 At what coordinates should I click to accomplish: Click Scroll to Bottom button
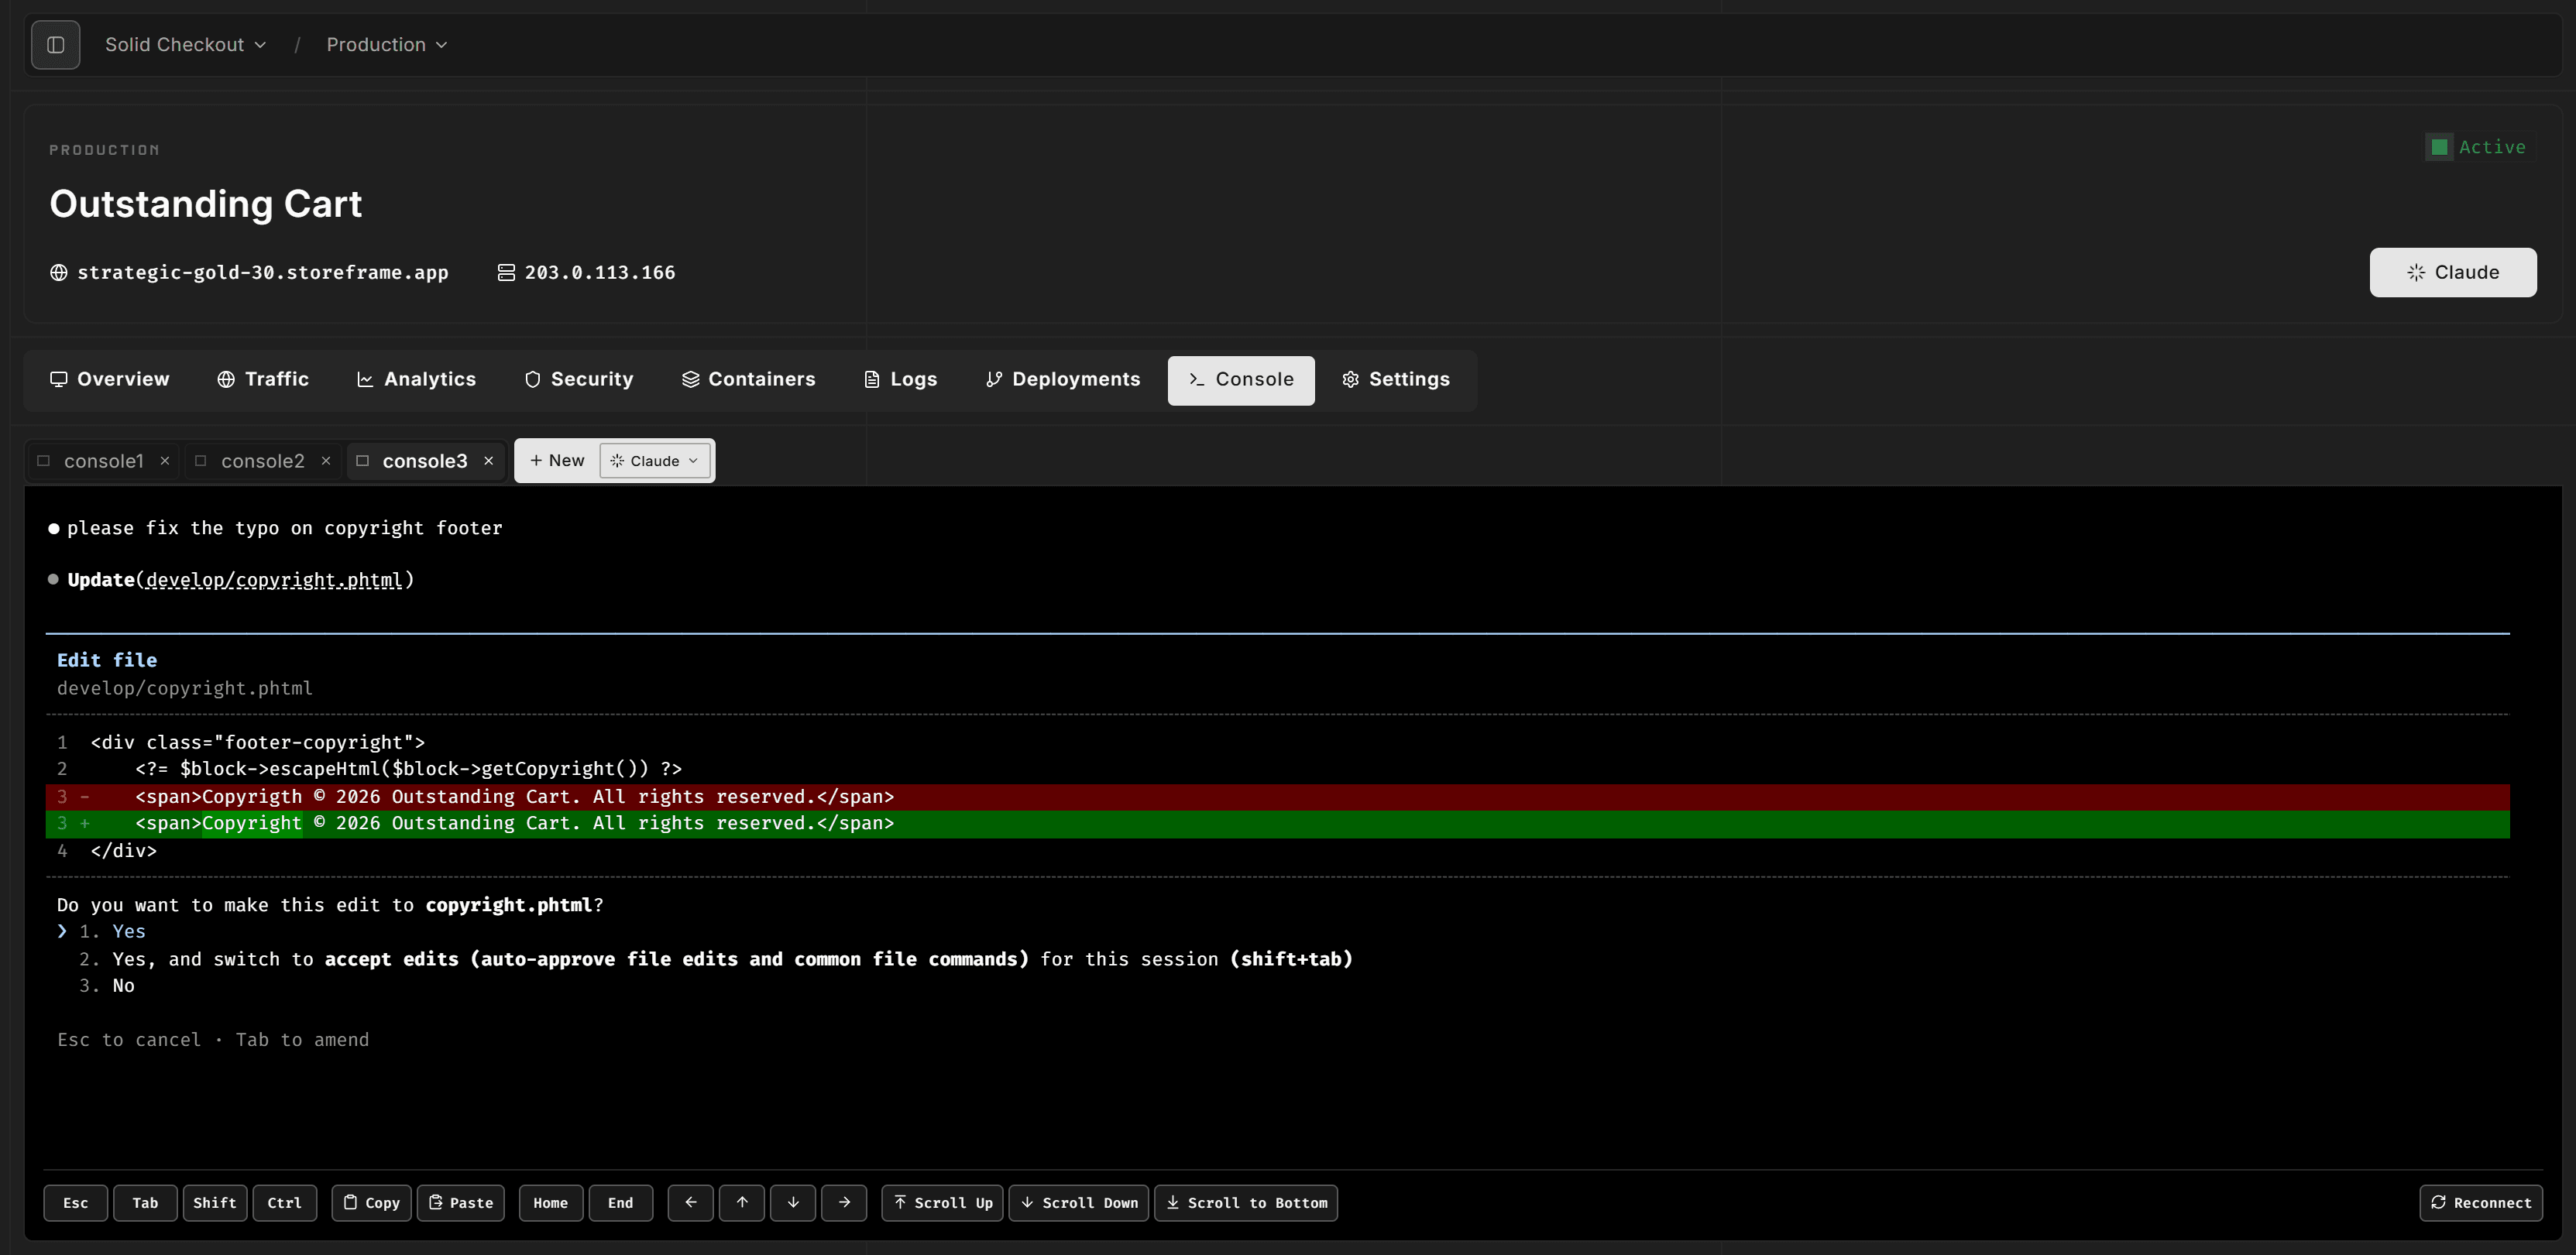tap(1246, 1203)
